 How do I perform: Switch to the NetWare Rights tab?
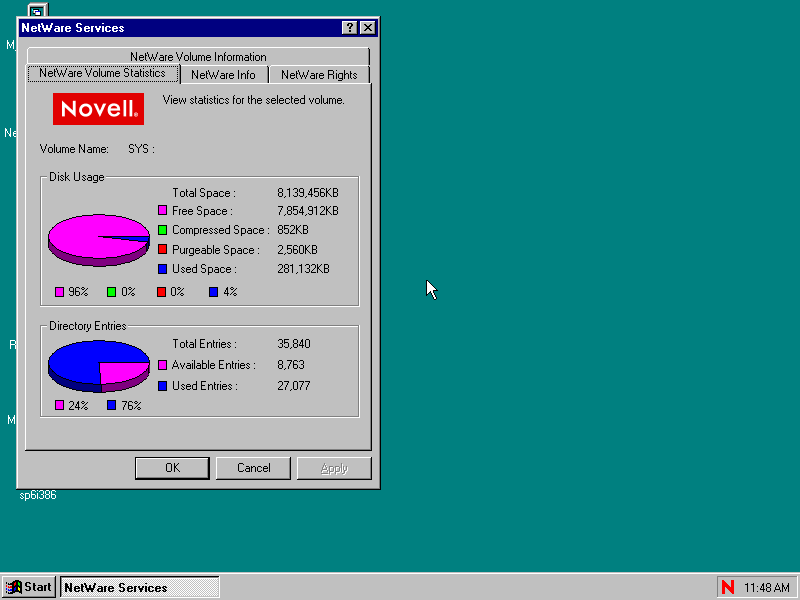(319, 75)
